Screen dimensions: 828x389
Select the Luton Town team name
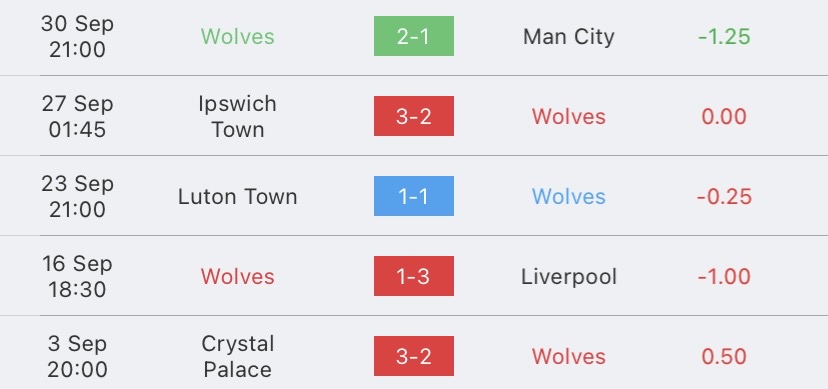coord(238,197)
